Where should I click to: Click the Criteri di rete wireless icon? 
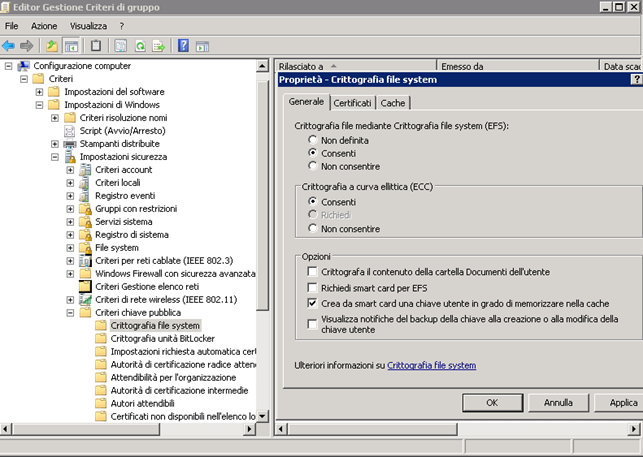point(85,300)
